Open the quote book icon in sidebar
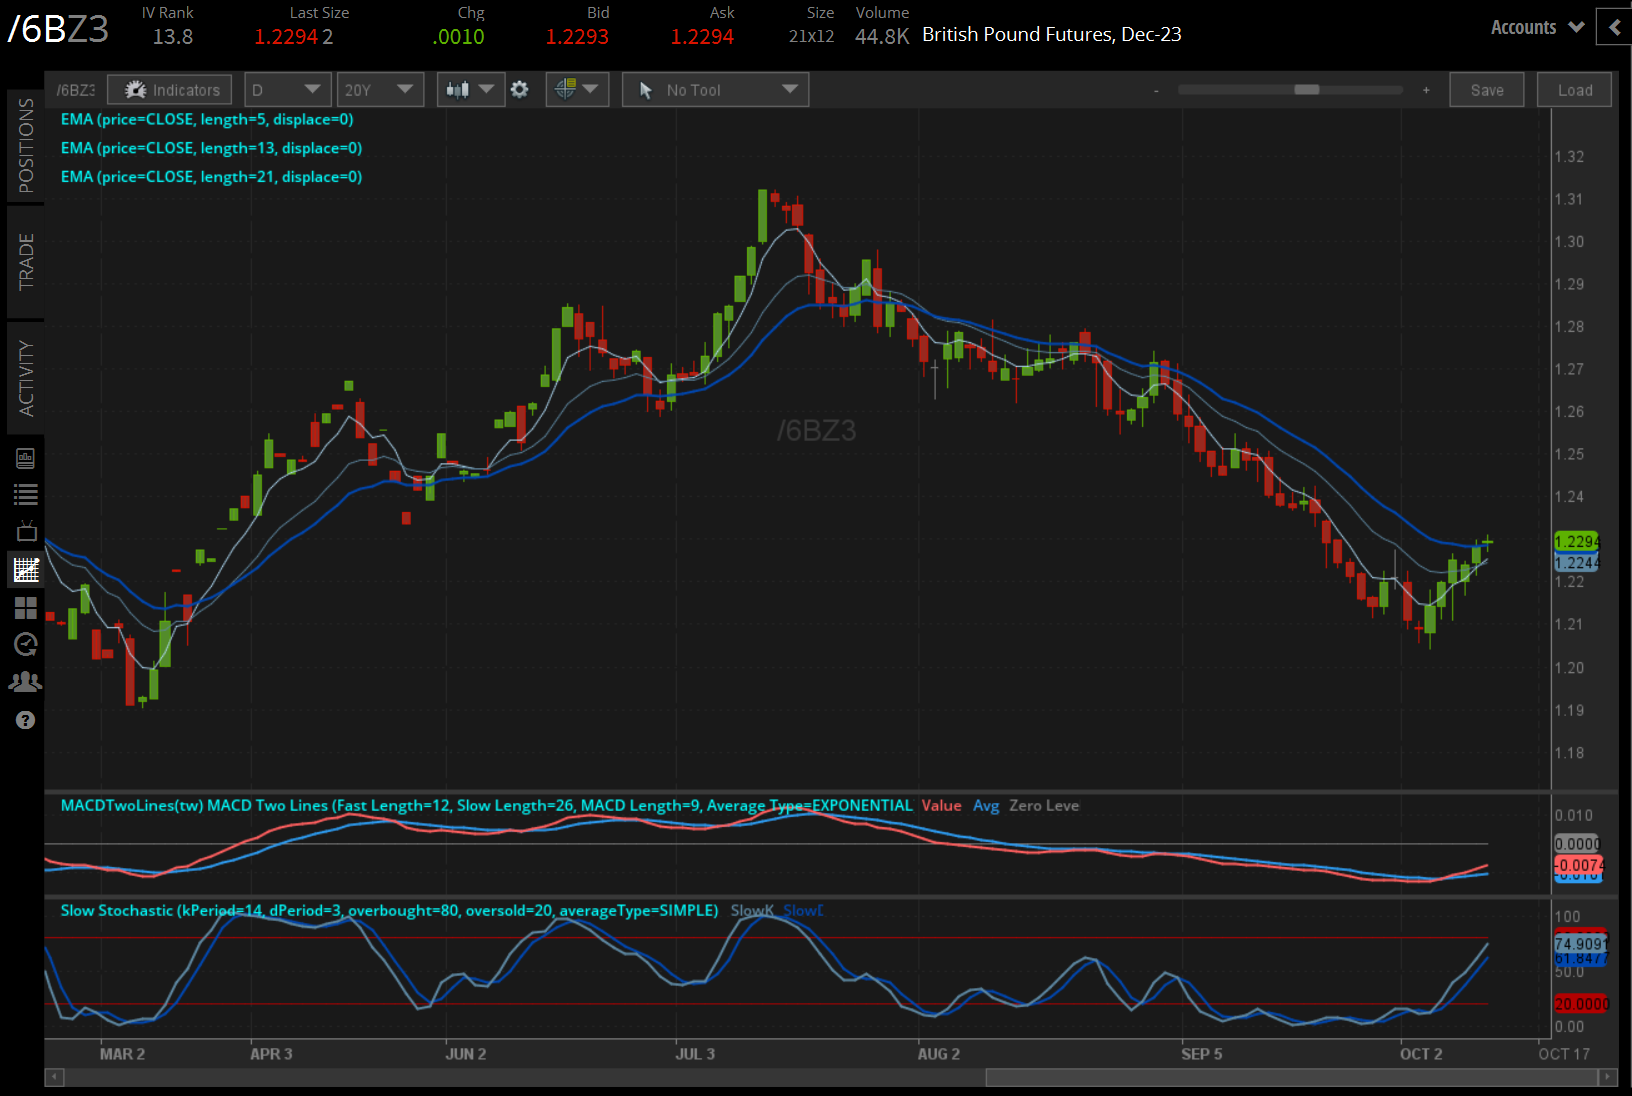 click(26, 459)
